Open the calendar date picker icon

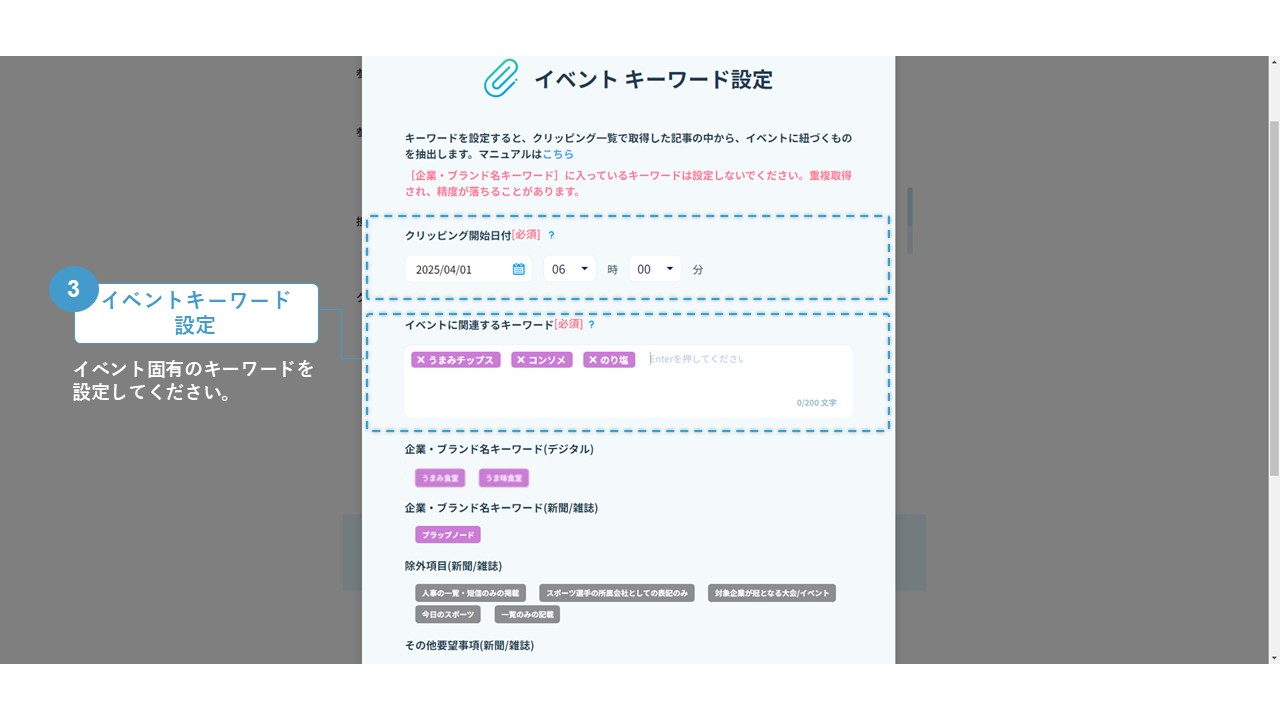[x=518, y=269]
